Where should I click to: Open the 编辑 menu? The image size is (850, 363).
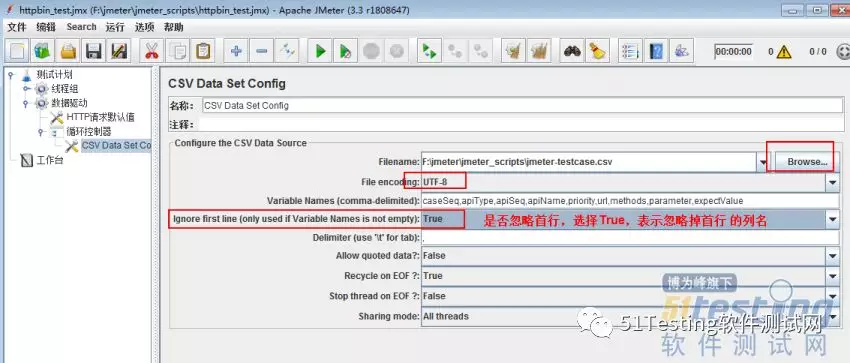(x=46, y=27)
